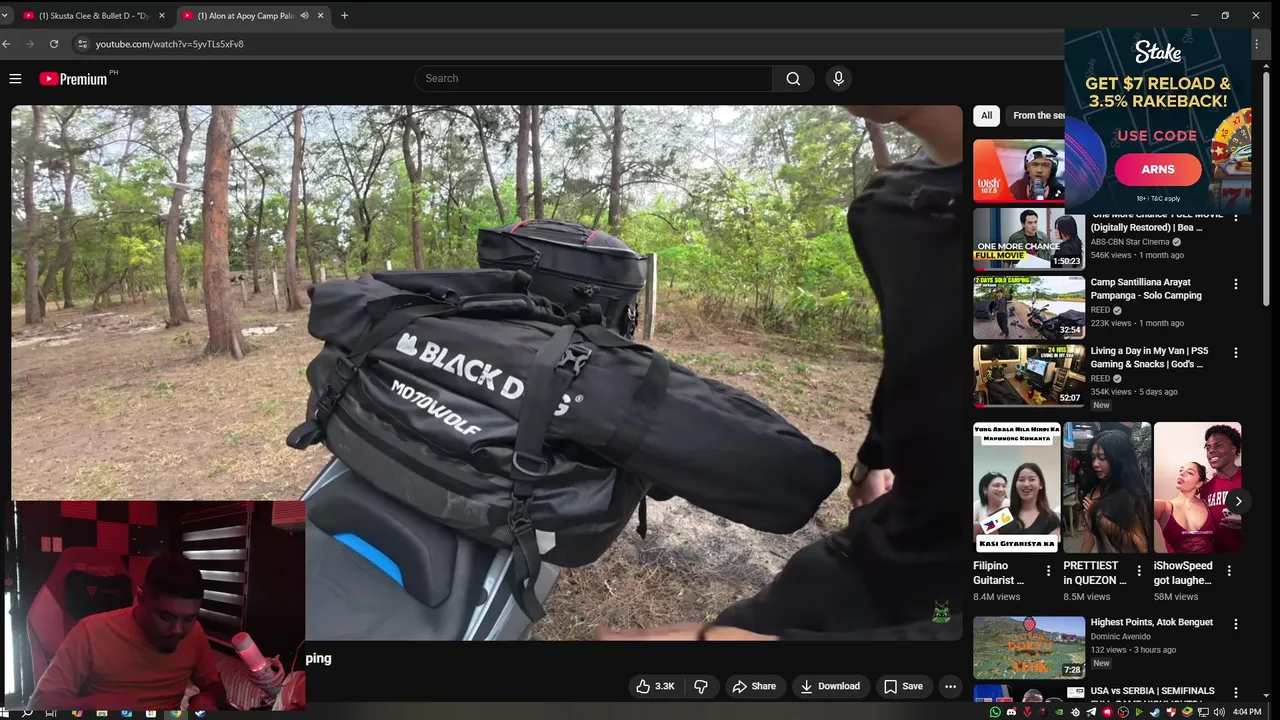
Task: Open 'iShowSpeed got laughed' short
Action: pyautogui.click(x=1197, y=488)
